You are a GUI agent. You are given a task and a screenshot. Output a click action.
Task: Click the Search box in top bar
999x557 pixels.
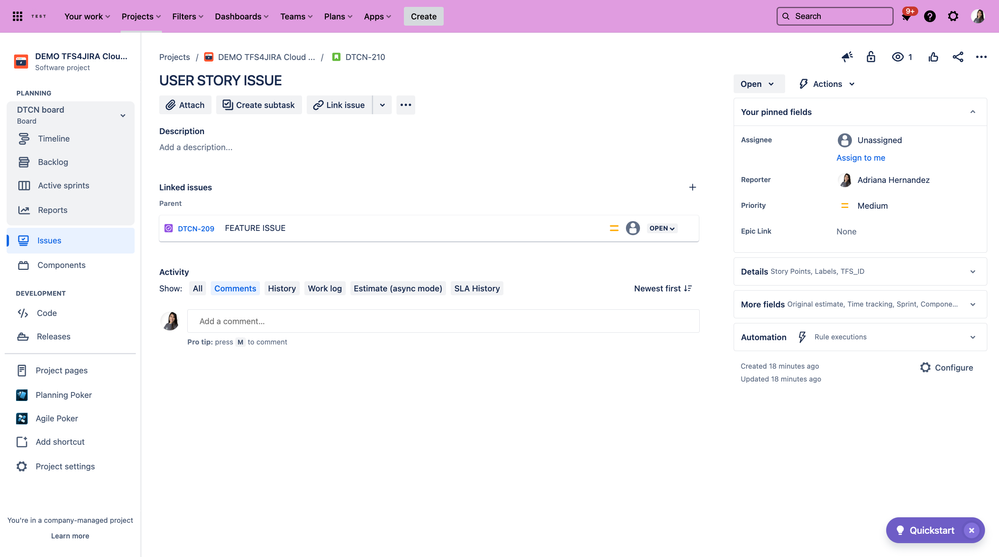point(835,16)
